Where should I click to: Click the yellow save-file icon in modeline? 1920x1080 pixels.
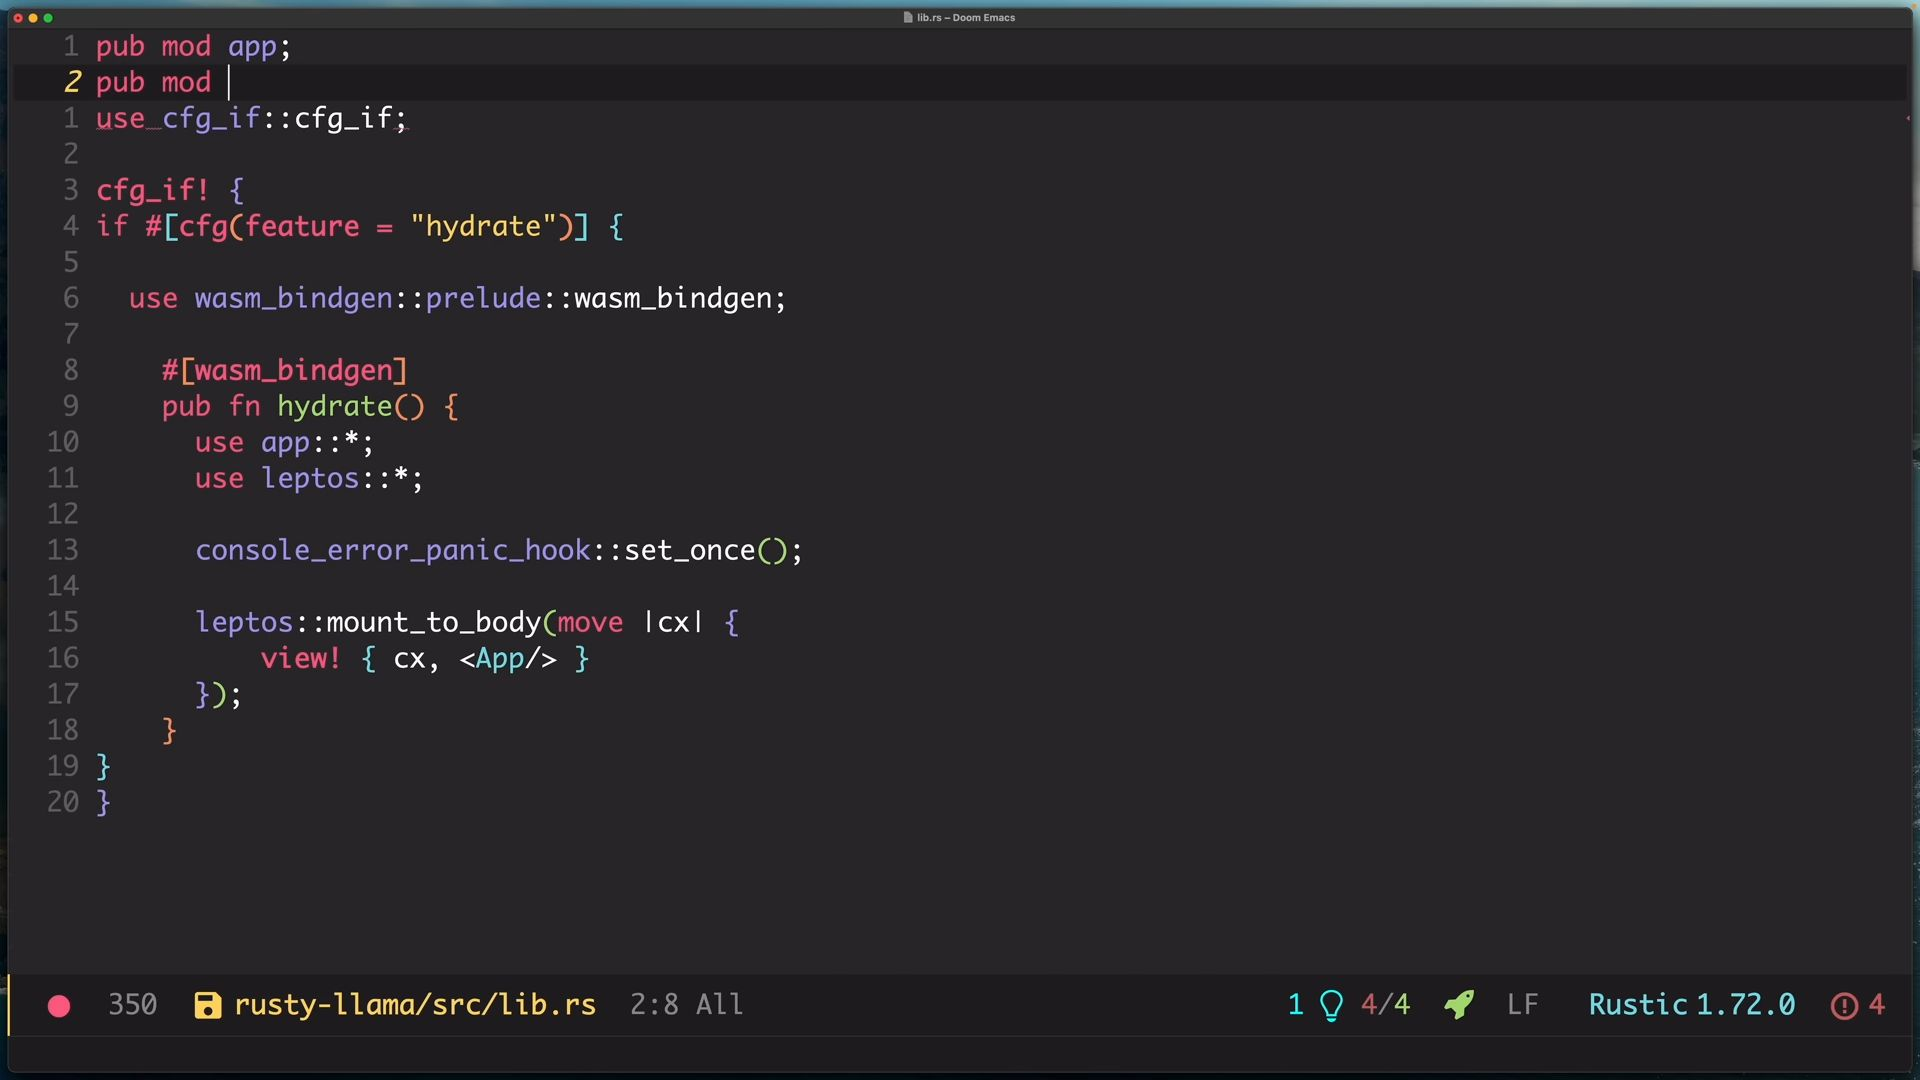[207, 1006]
